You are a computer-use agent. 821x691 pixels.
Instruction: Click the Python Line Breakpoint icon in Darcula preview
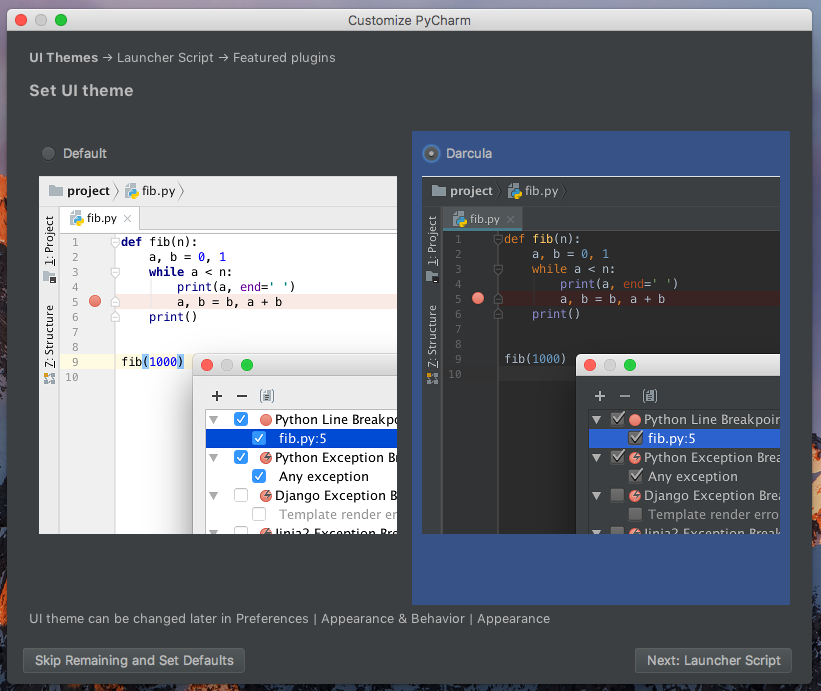coord(635,420)
